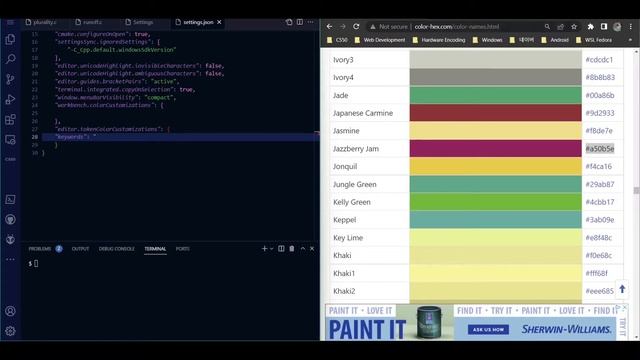Toggle the browser side panel
Screen dimensions: 640x360
(x=604, y=27)
